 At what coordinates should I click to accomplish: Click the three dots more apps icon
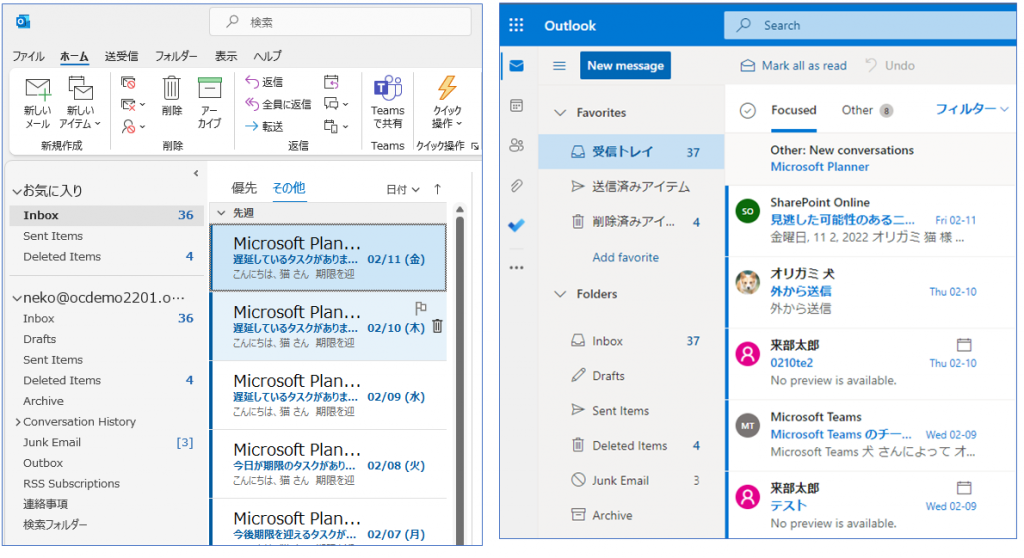click(x=517, y=267)
